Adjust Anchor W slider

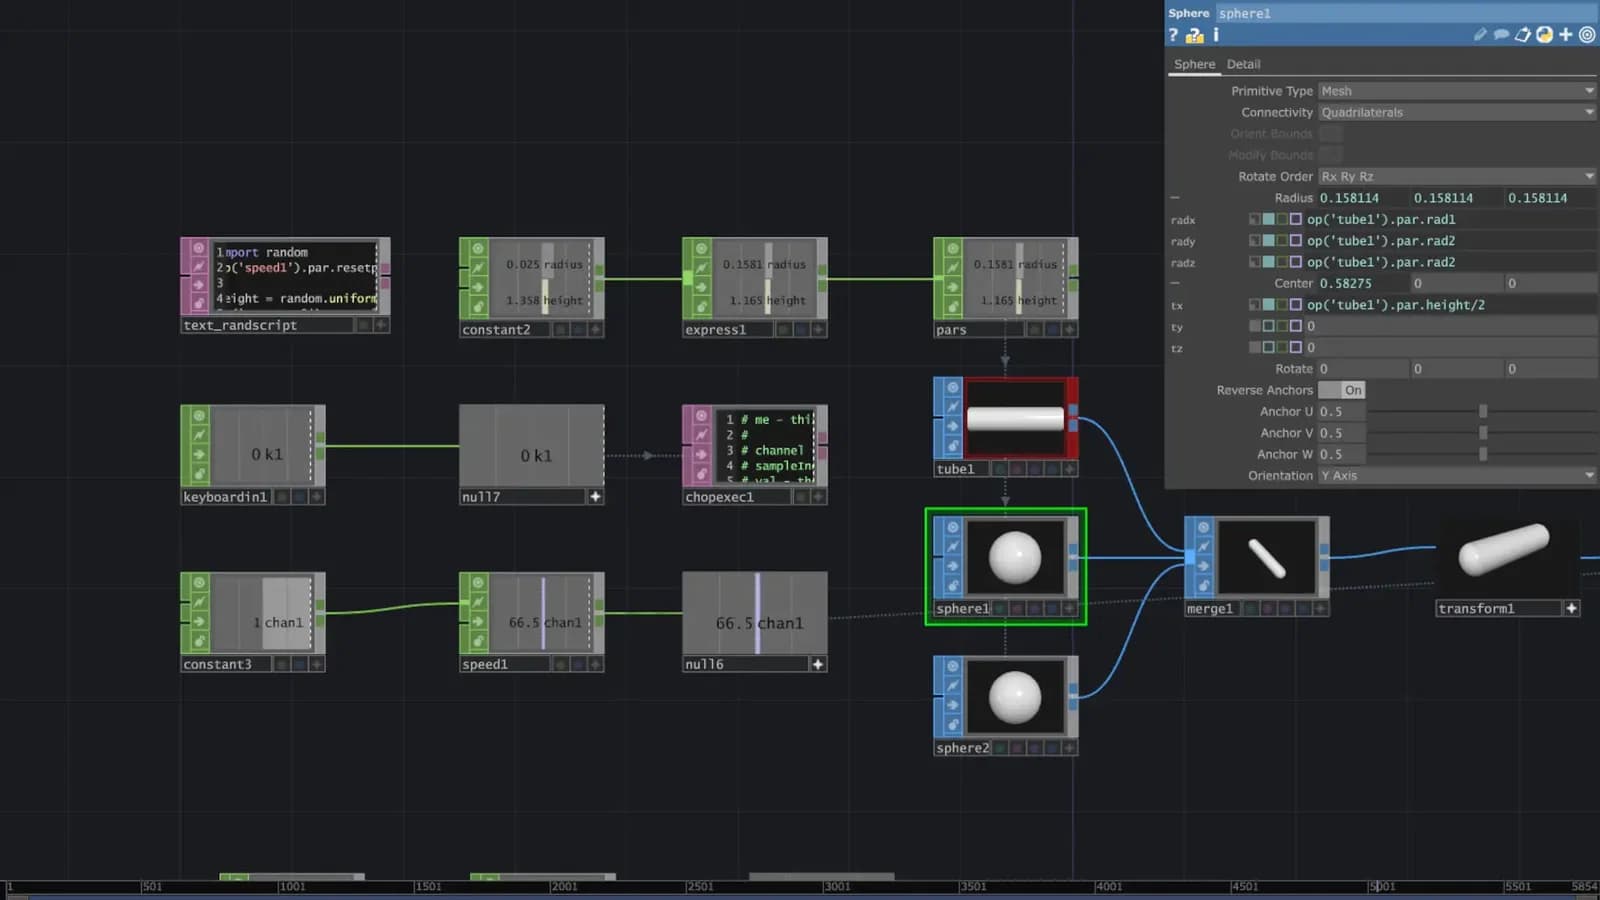tap(1482, 454)
